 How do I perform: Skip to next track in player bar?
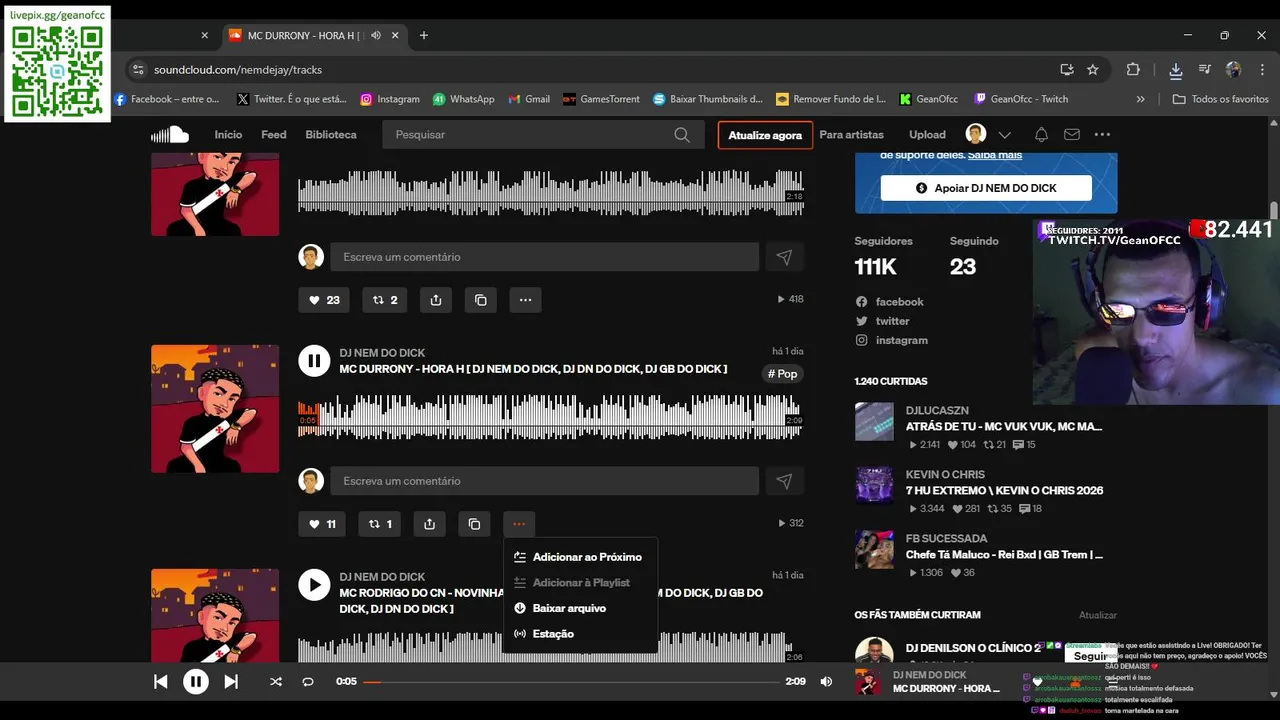231,682
